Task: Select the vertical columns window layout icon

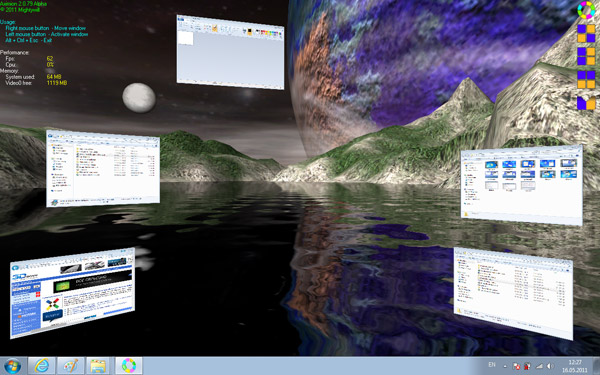Action: 586,56
